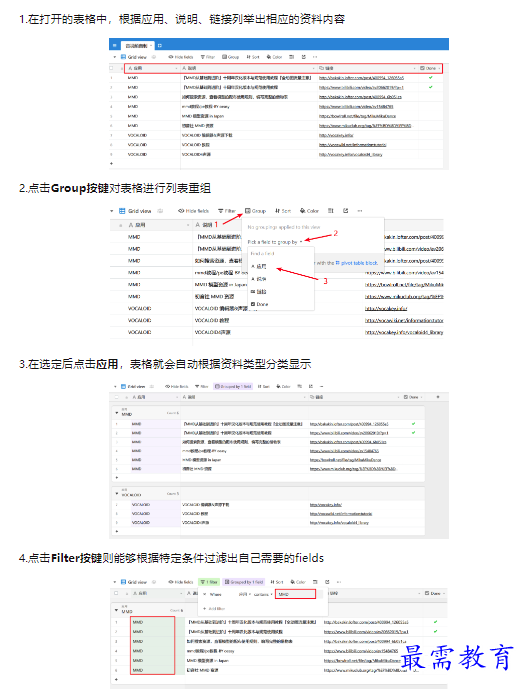The width and height of the screenshot is (522, 689).
Task: Open Color in the step 3 toolbar
Action: click(x=283, y=386)
